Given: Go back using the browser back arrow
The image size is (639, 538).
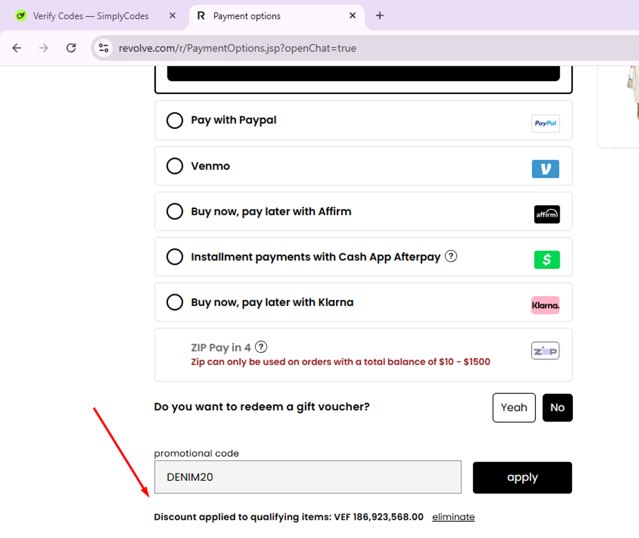Looking at the screenshot, I should coord(17,48).
